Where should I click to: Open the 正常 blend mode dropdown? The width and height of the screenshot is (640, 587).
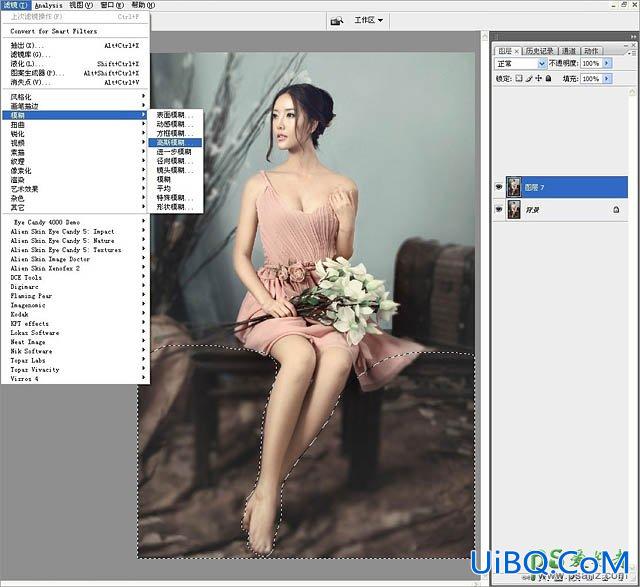click(520, 63)
